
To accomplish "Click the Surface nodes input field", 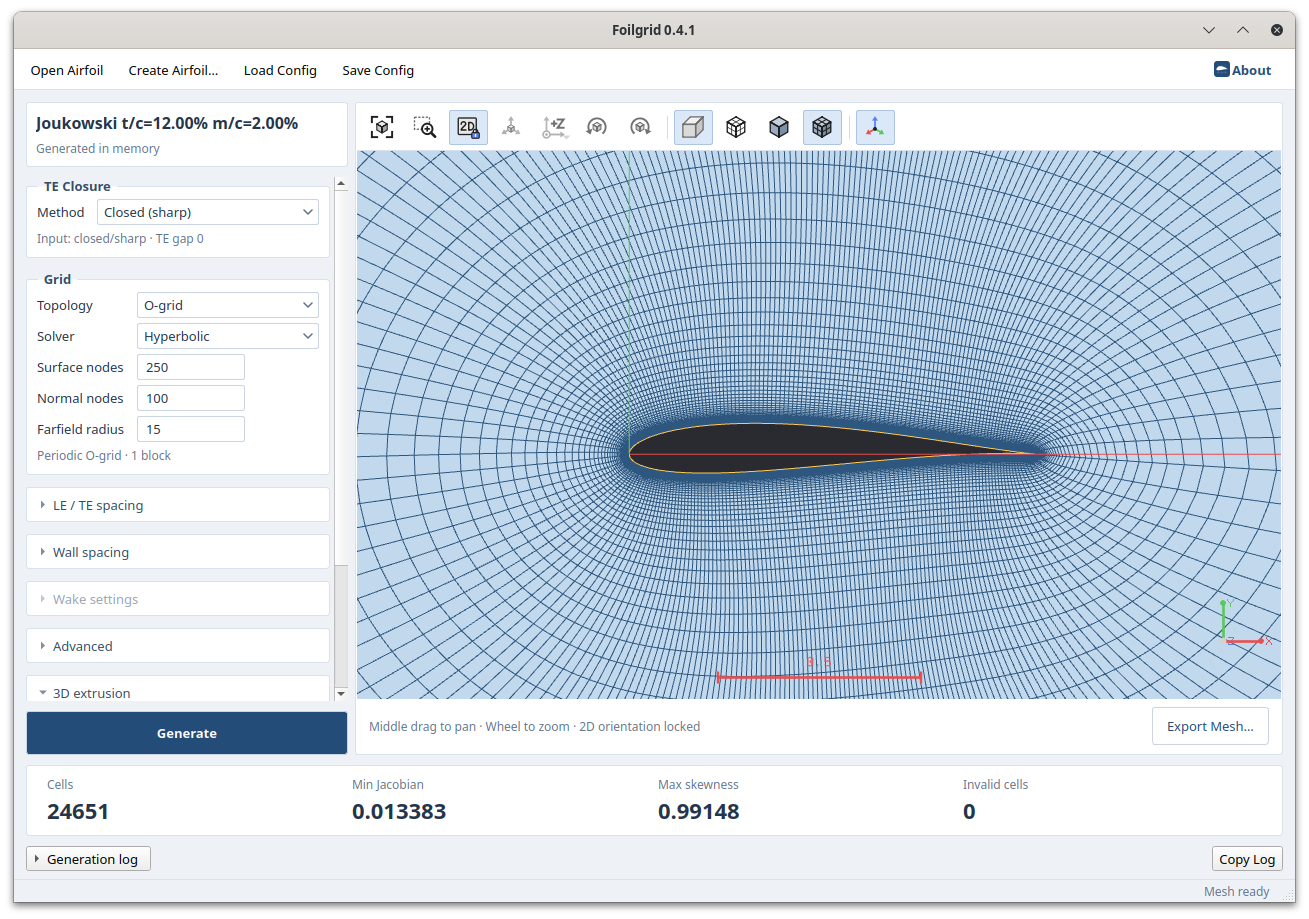I will click(191, 367).
